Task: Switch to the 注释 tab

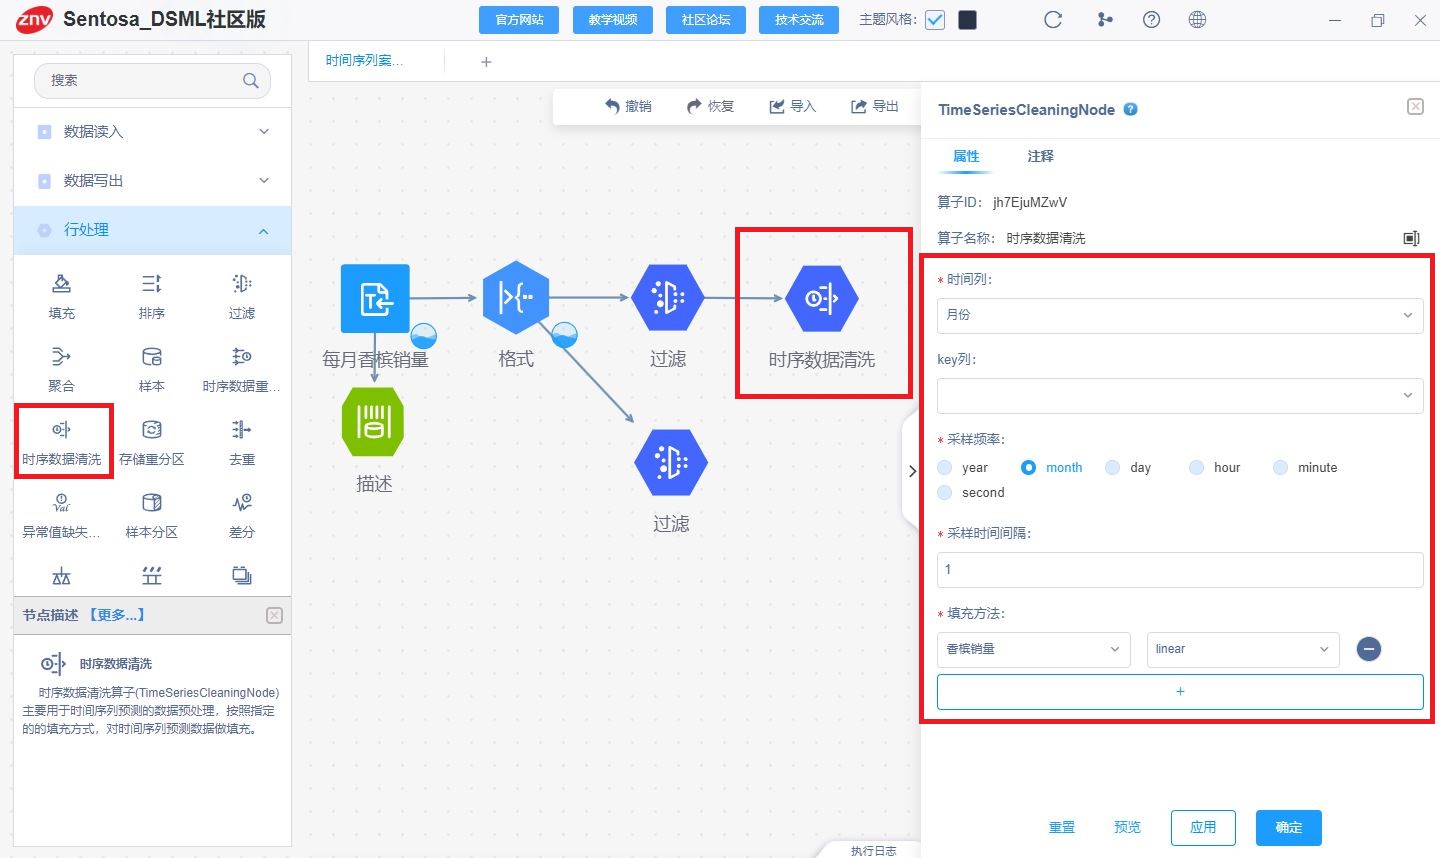Action: point(1040,156)
